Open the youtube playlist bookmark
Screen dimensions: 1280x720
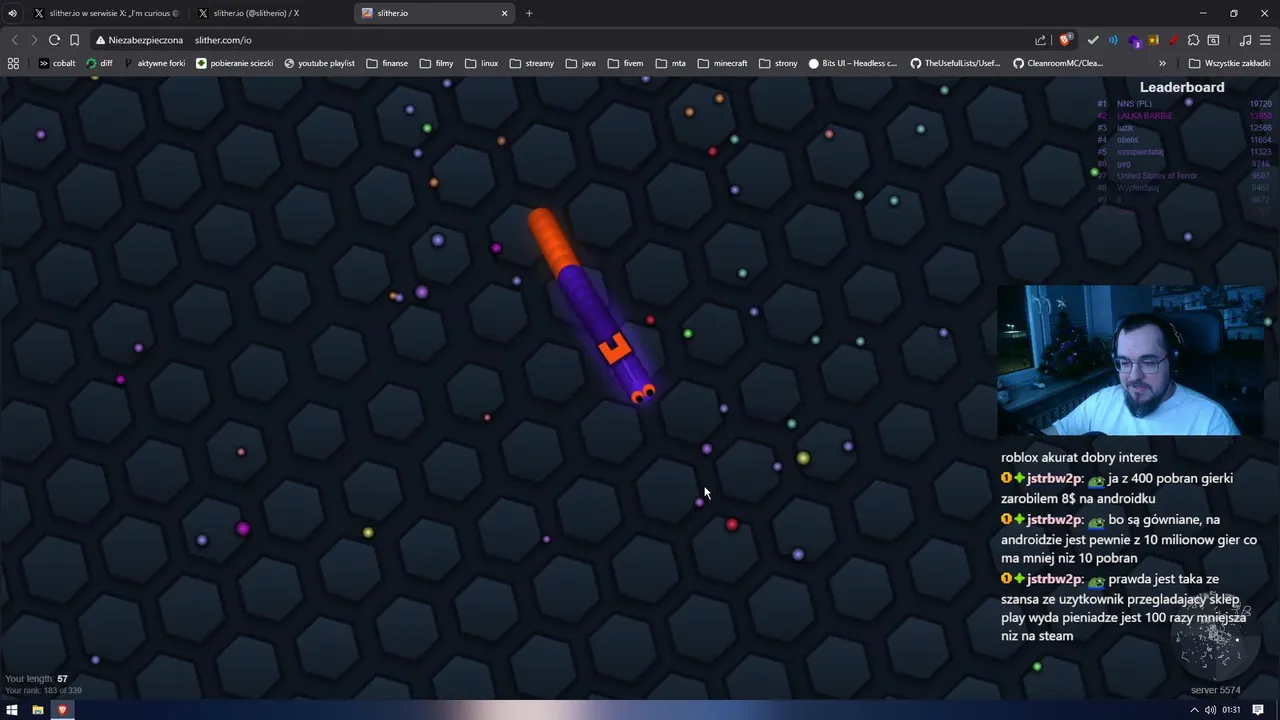(x=319, y=63)
